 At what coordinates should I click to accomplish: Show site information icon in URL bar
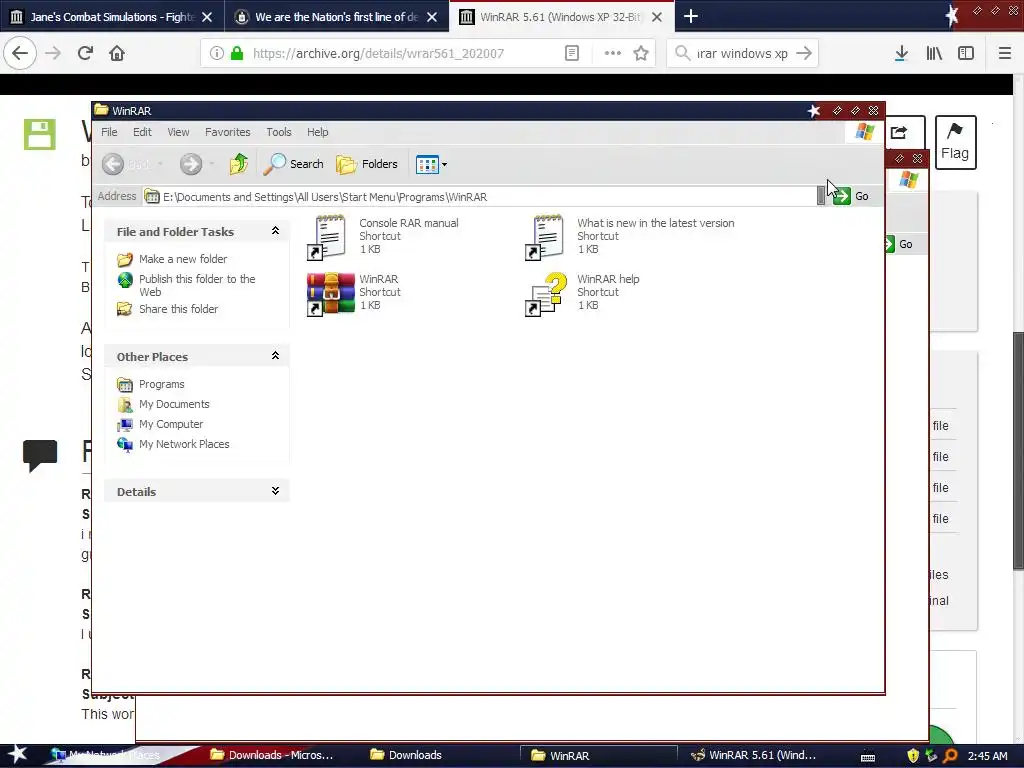click(x=217, y=54)
